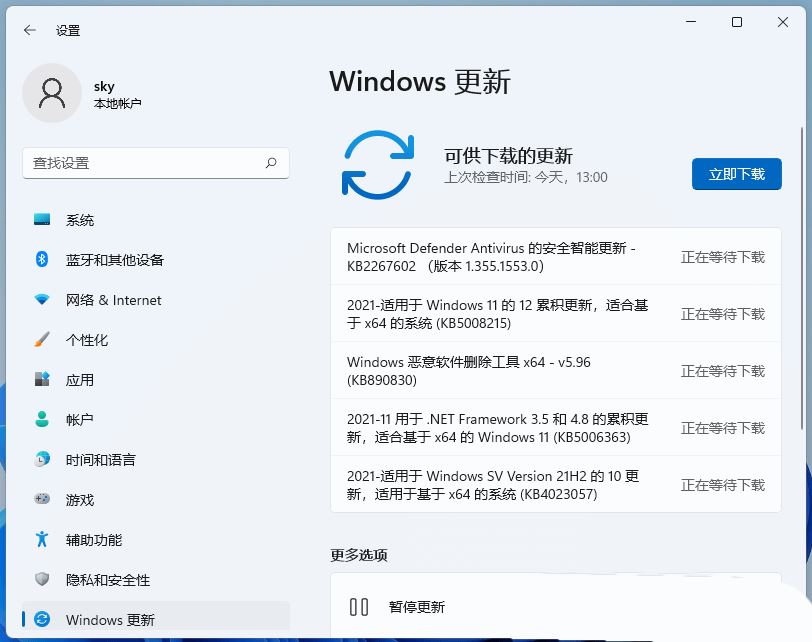Screen dimensions: 812x642
Task: Click the Accessibility (辅助功能) icon
Action: click(x=41, y=540)
